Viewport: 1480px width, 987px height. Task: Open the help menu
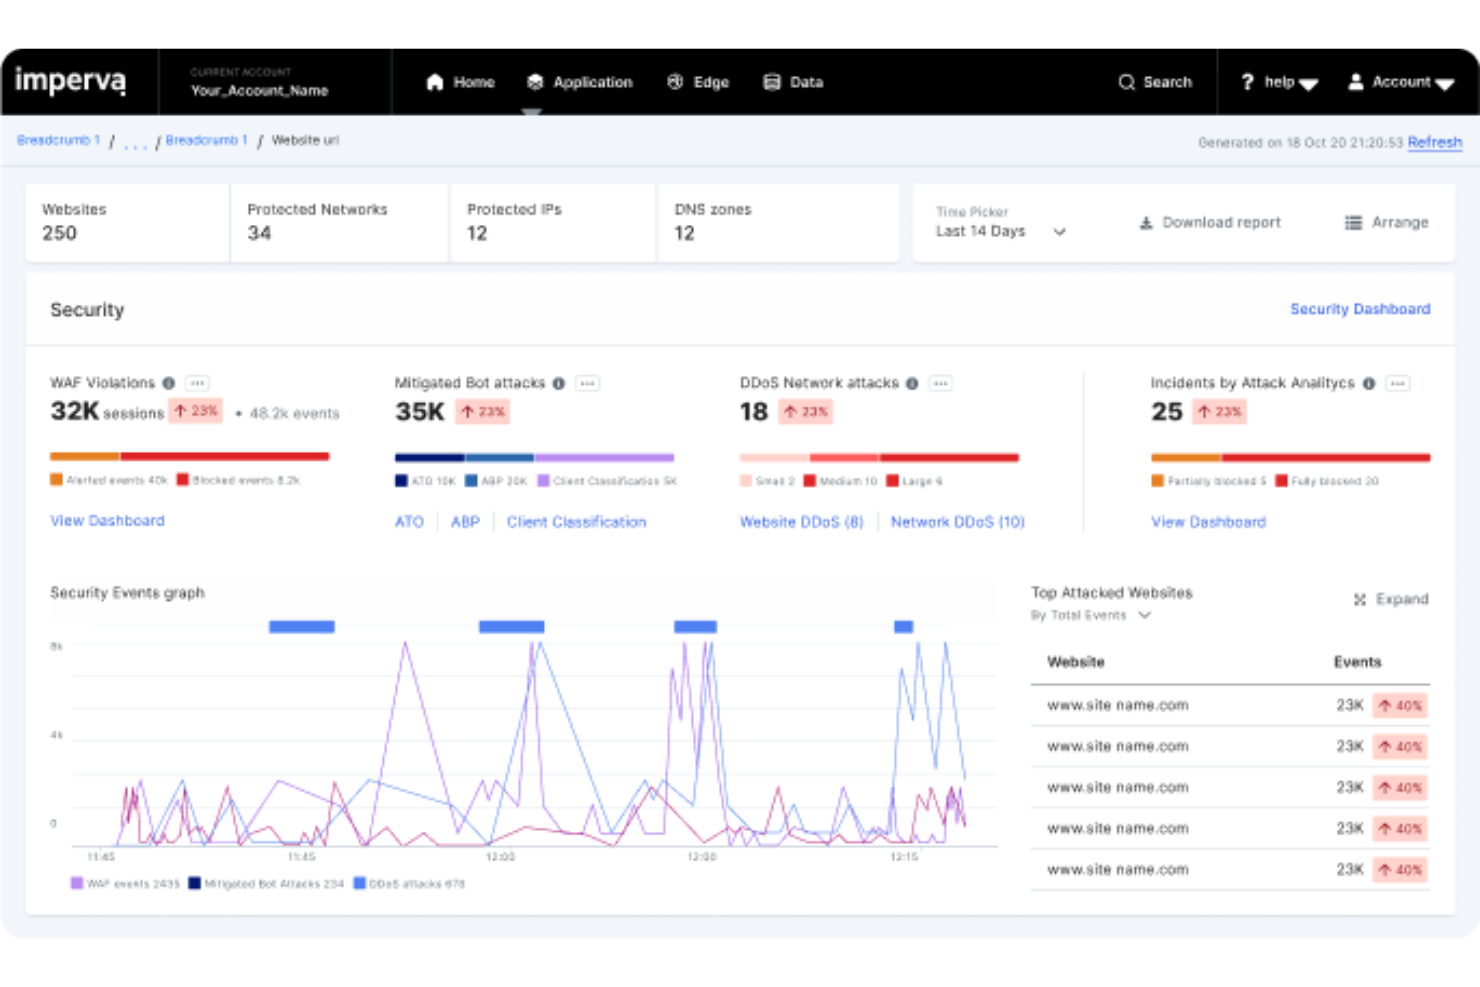[x=1277, y=82]
